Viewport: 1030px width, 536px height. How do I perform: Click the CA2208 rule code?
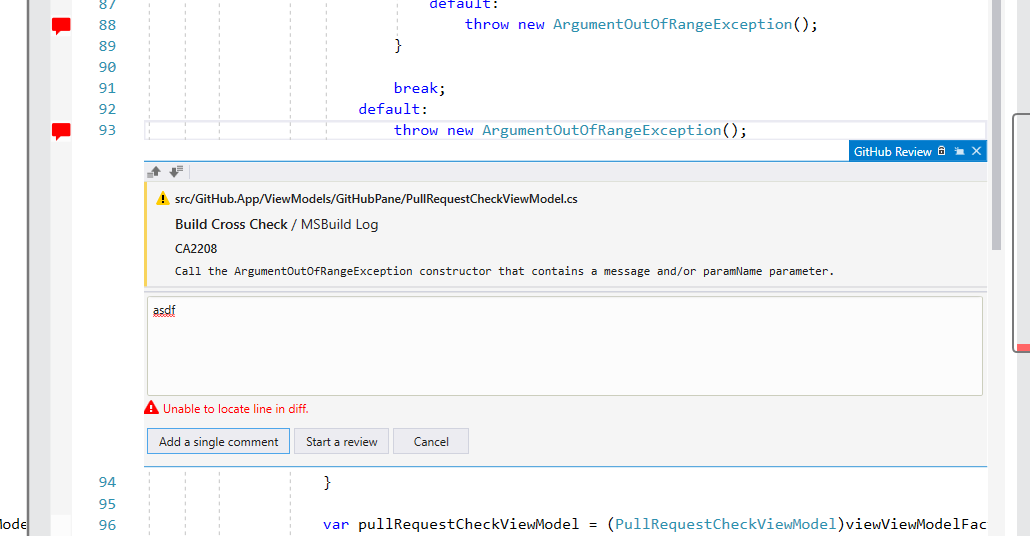click(196, 249)
